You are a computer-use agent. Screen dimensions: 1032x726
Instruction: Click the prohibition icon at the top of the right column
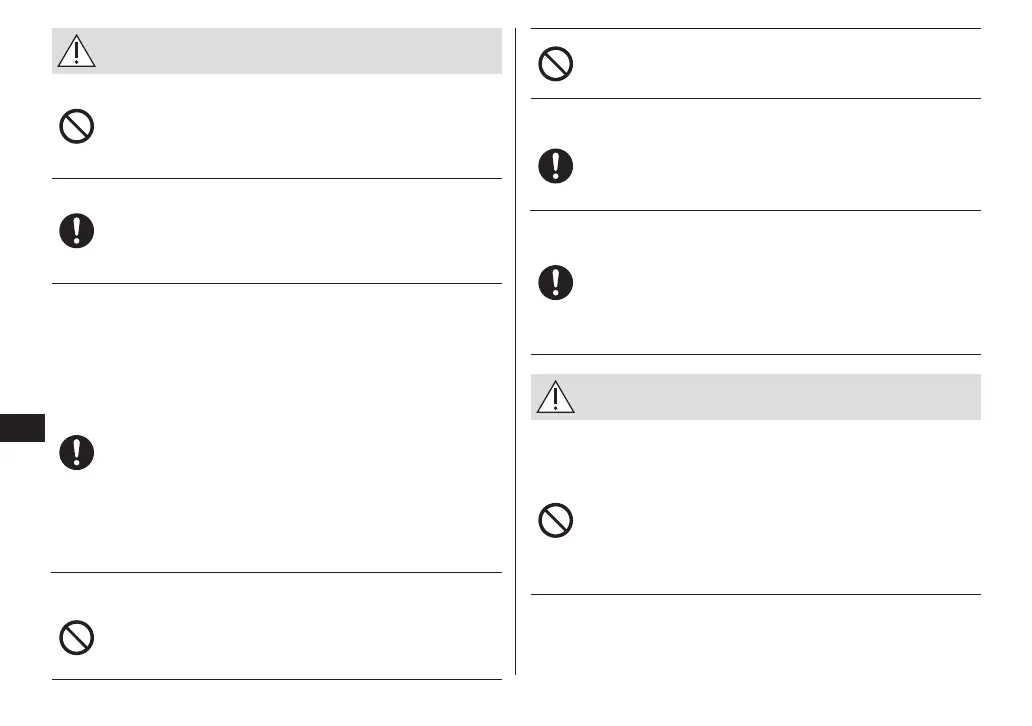coord(555,65)
